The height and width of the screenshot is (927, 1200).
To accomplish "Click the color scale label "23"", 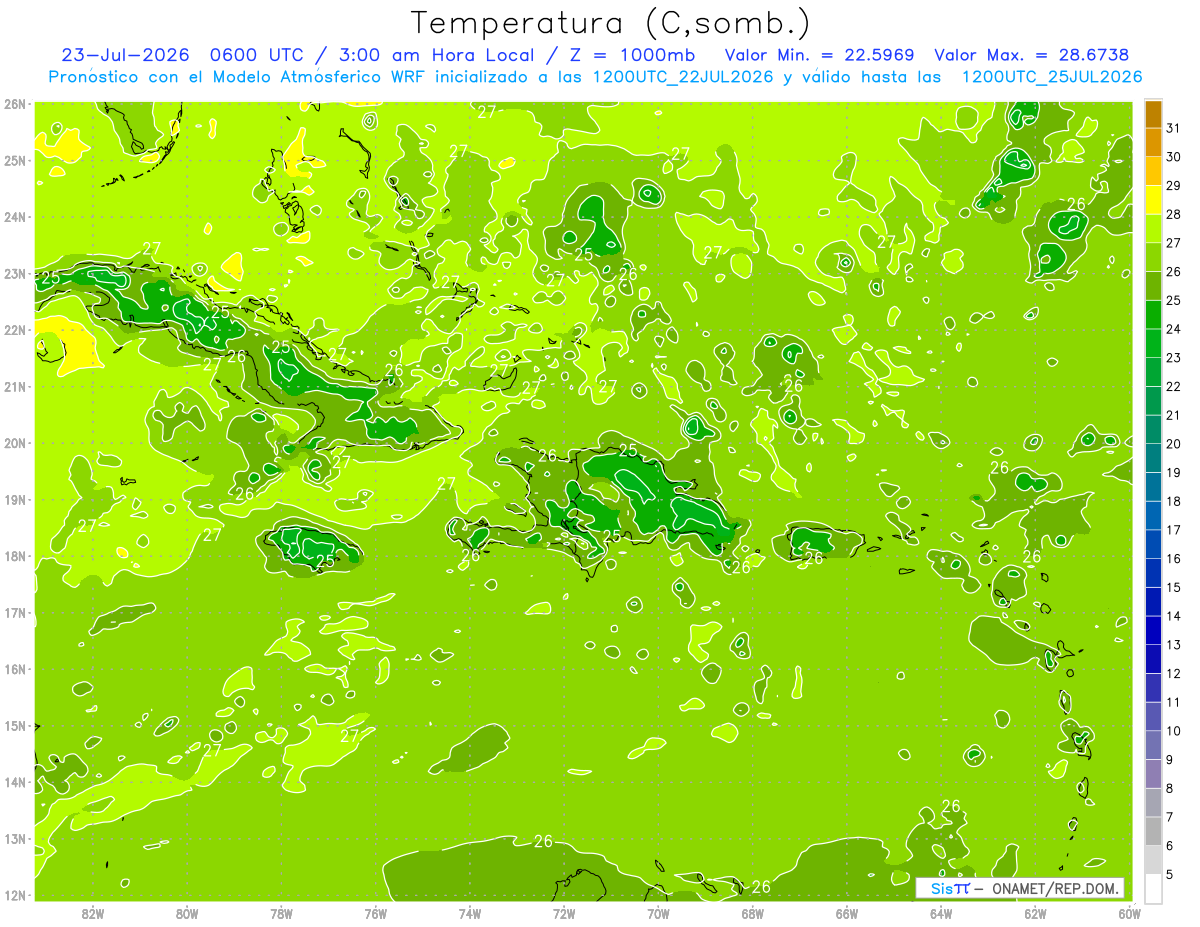I will tap(1174, 358).
